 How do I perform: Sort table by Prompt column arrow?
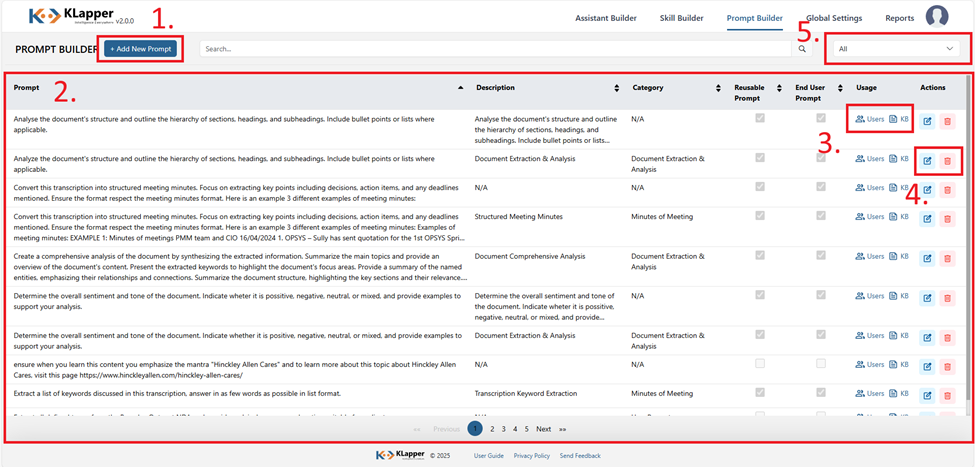pyautogui.click(x=460, y=88)
